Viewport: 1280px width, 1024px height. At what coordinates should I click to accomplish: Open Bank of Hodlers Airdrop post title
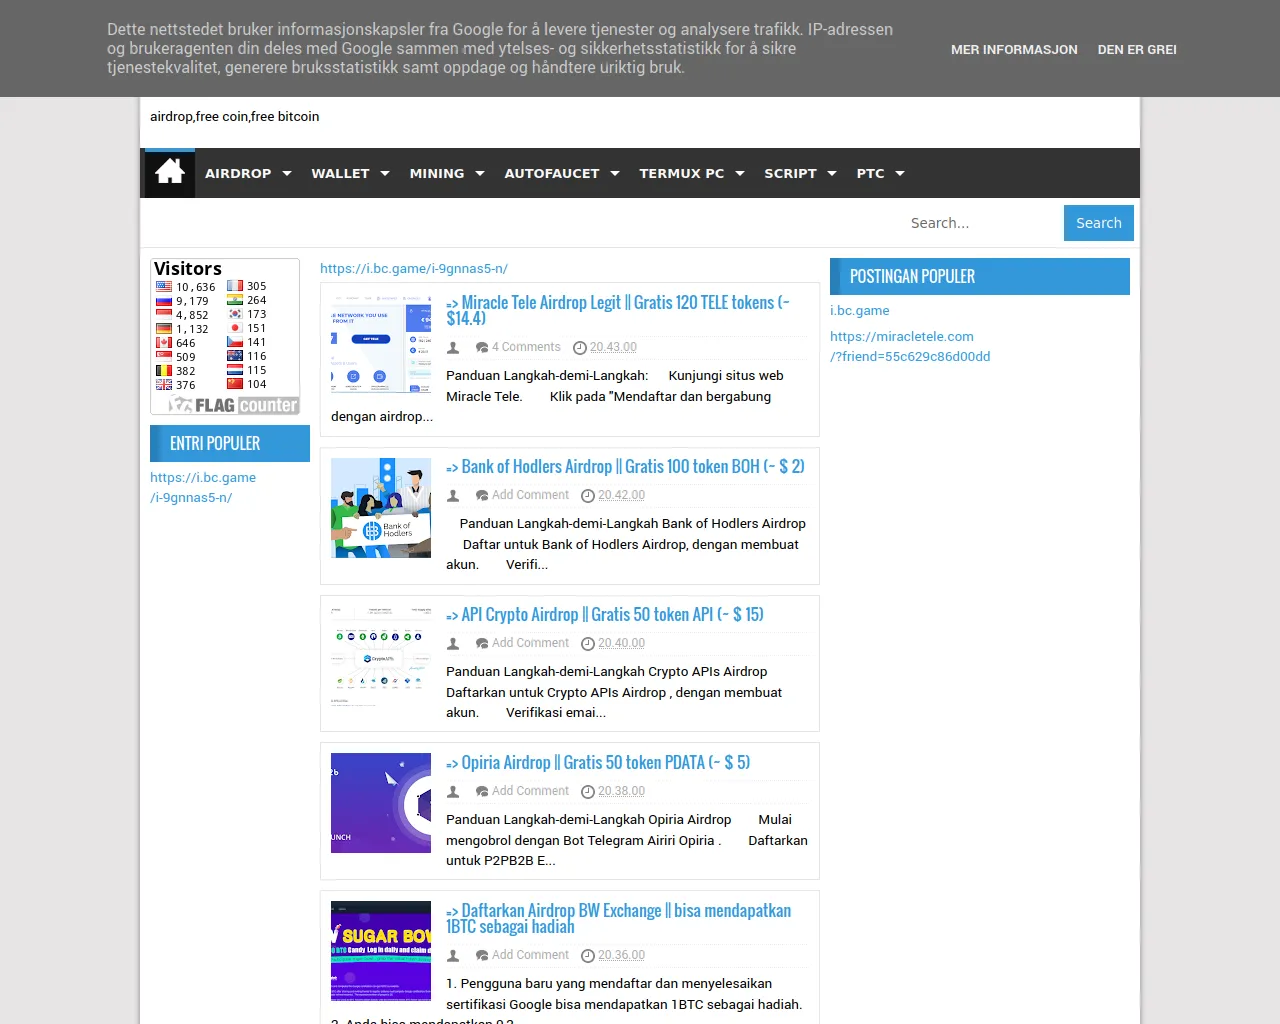625,467
